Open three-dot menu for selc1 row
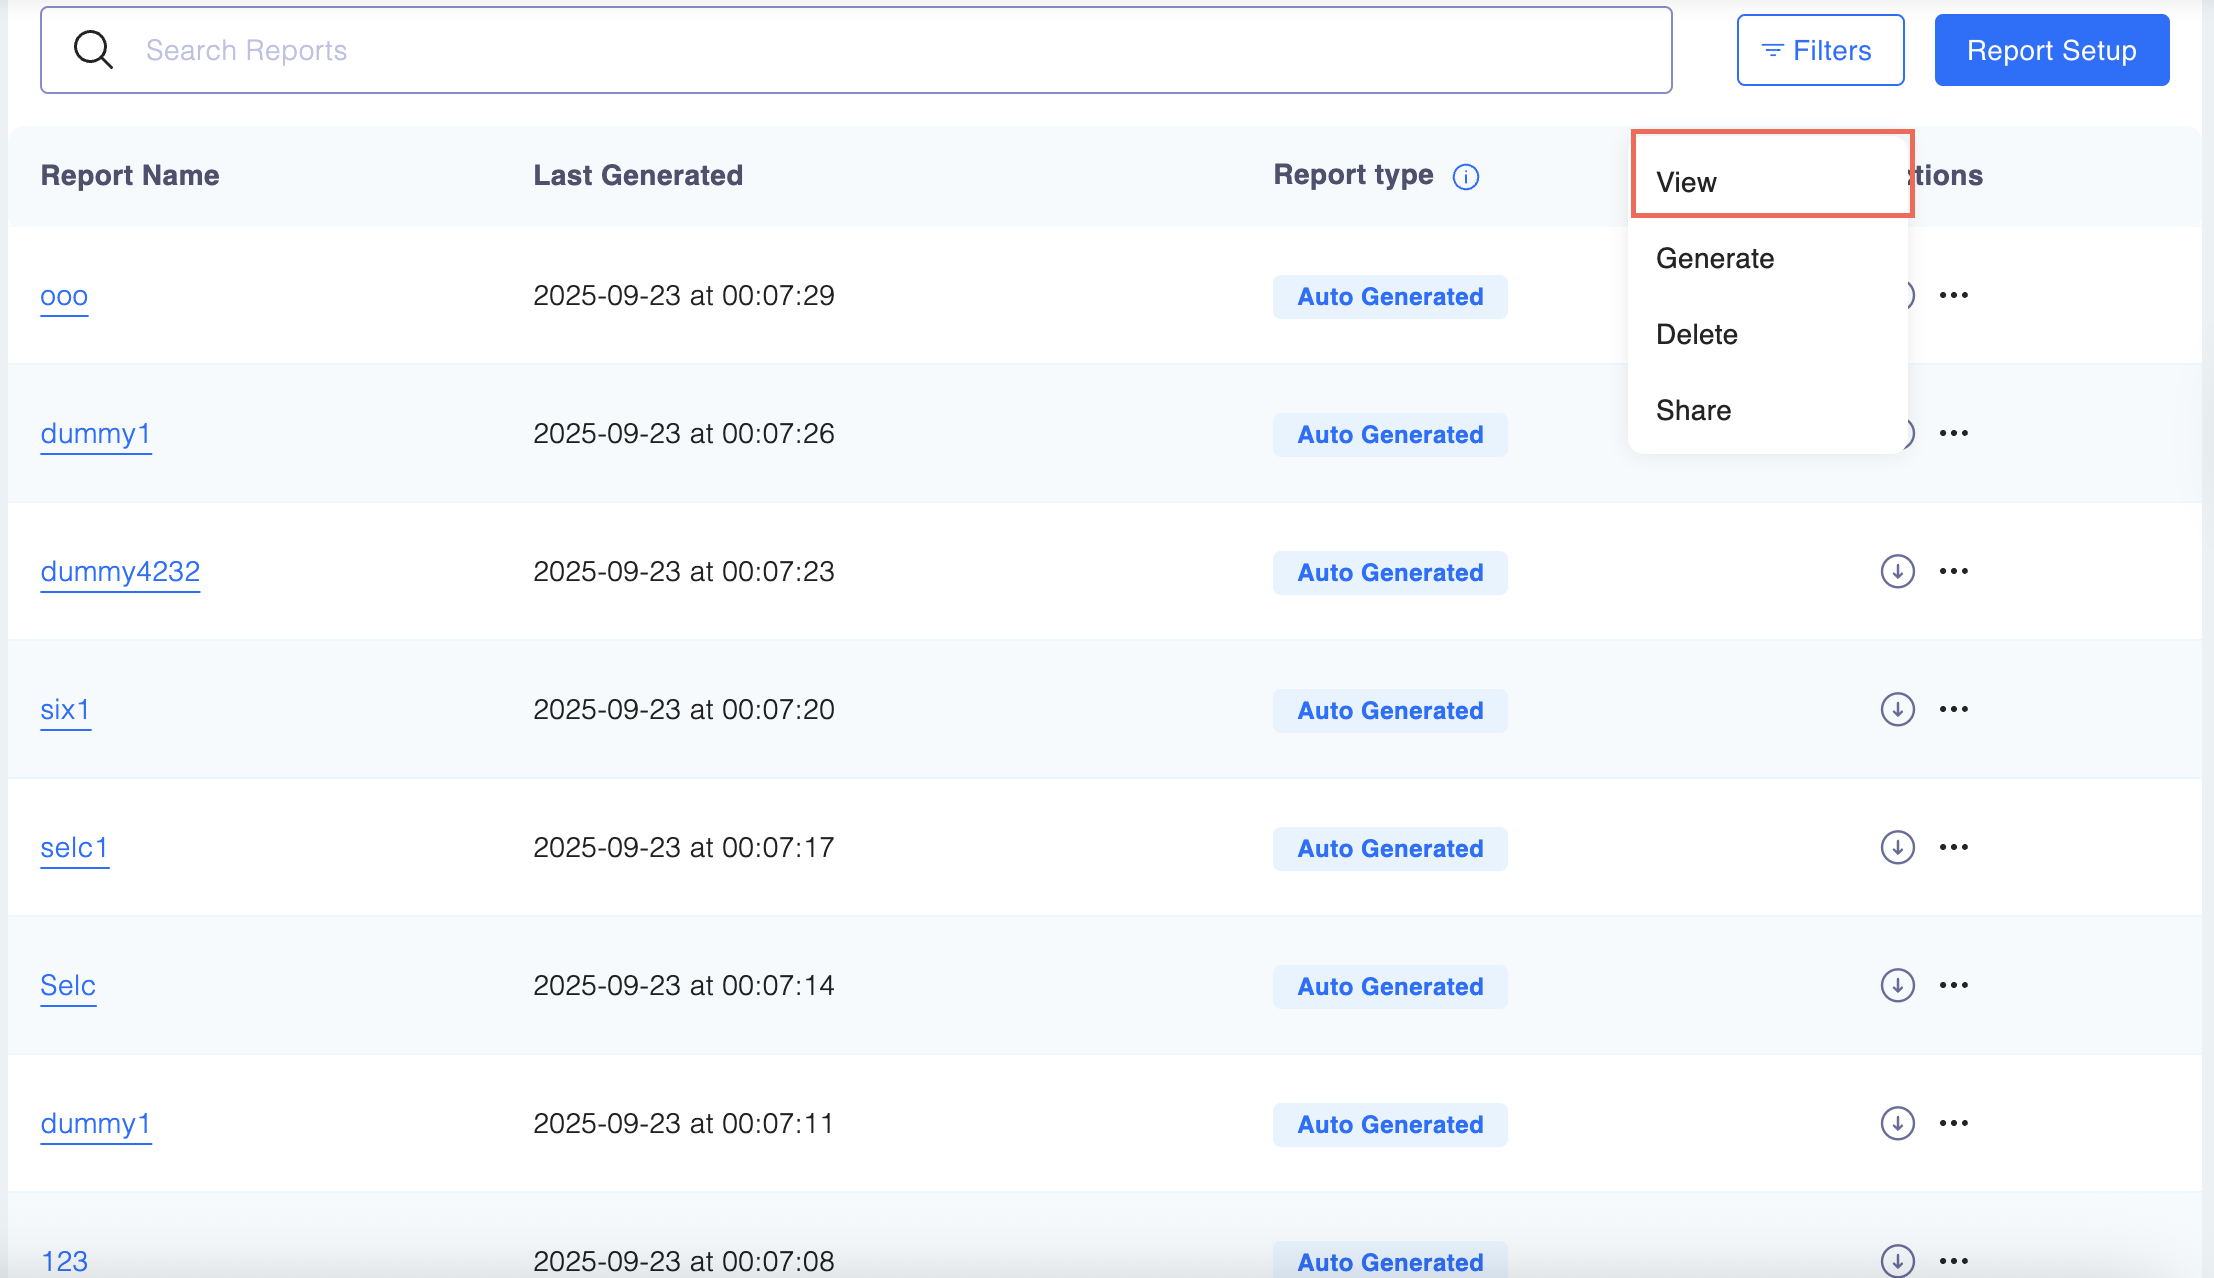The image size is (2214, 1278). (1953, 847)
